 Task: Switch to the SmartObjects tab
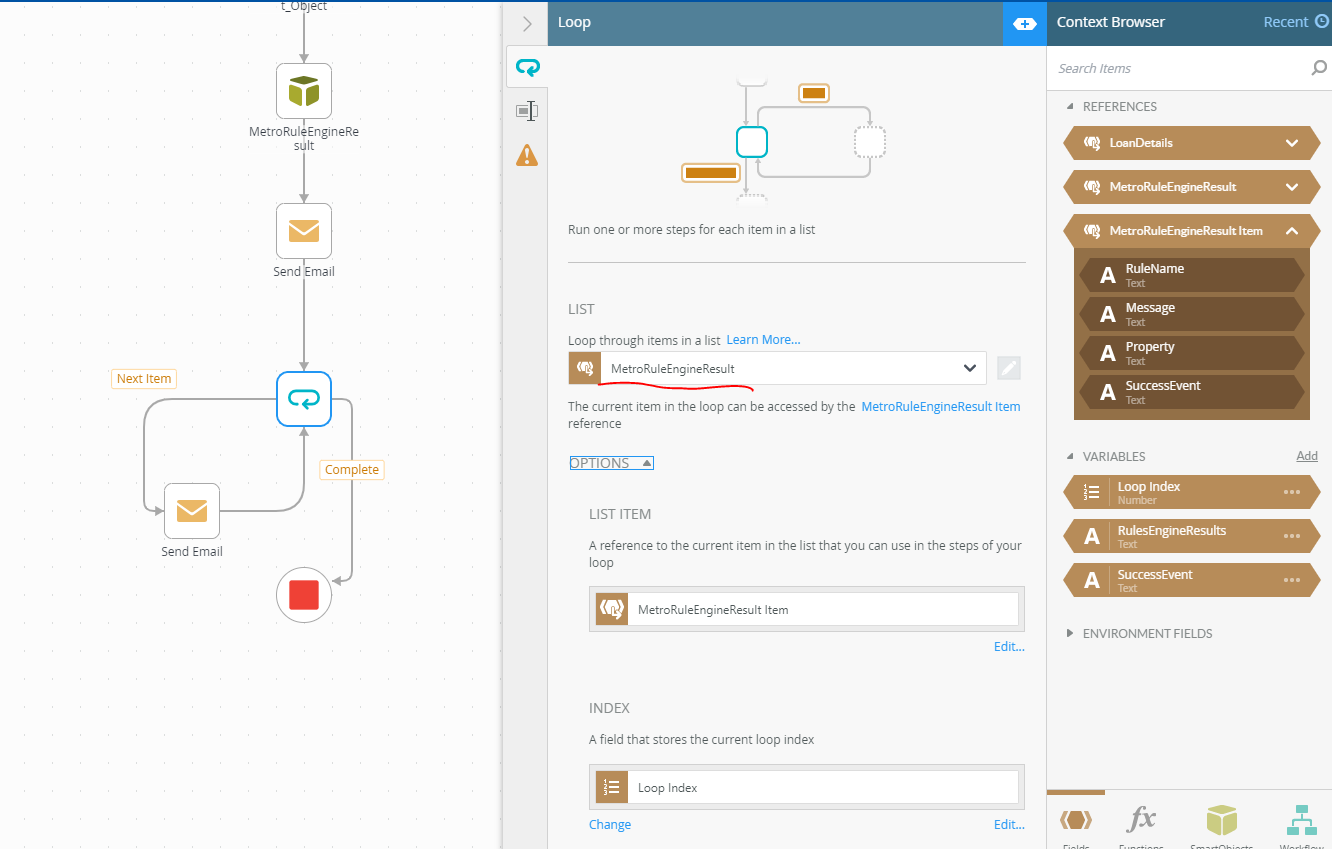click(x=1221, y=822)
